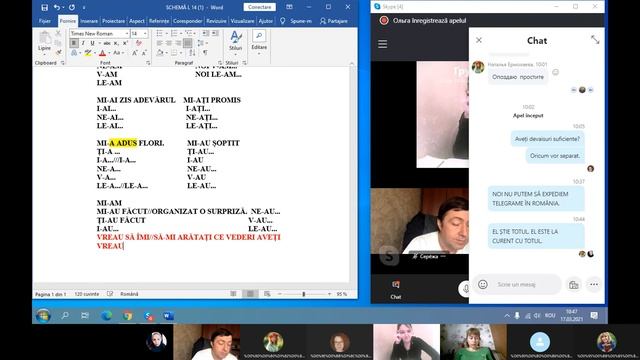Open the Stiluri styles gallery
Screen dimensions: 640x360
tap(236, 42)
